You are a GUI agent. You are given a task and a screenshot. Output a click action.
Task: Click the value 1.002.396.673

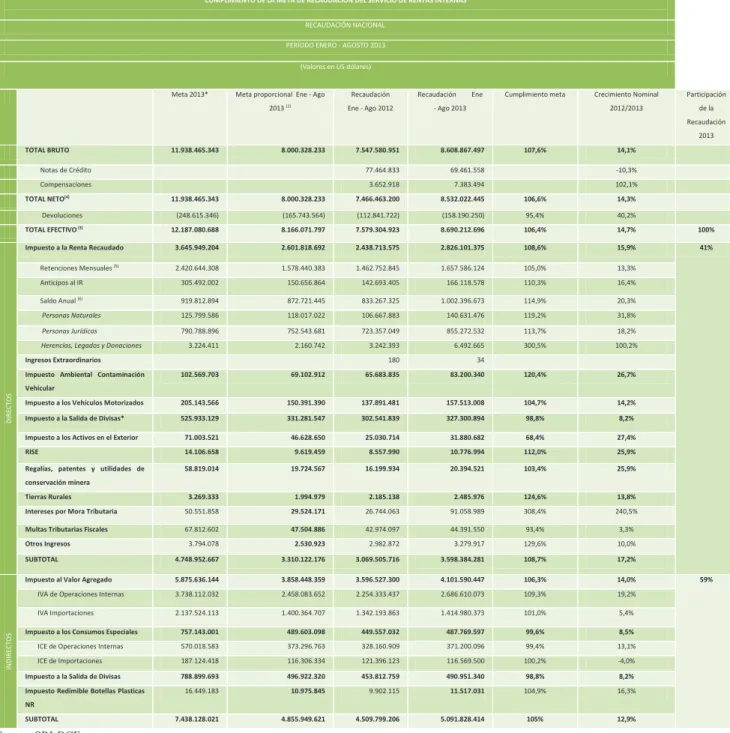[463, 301]
